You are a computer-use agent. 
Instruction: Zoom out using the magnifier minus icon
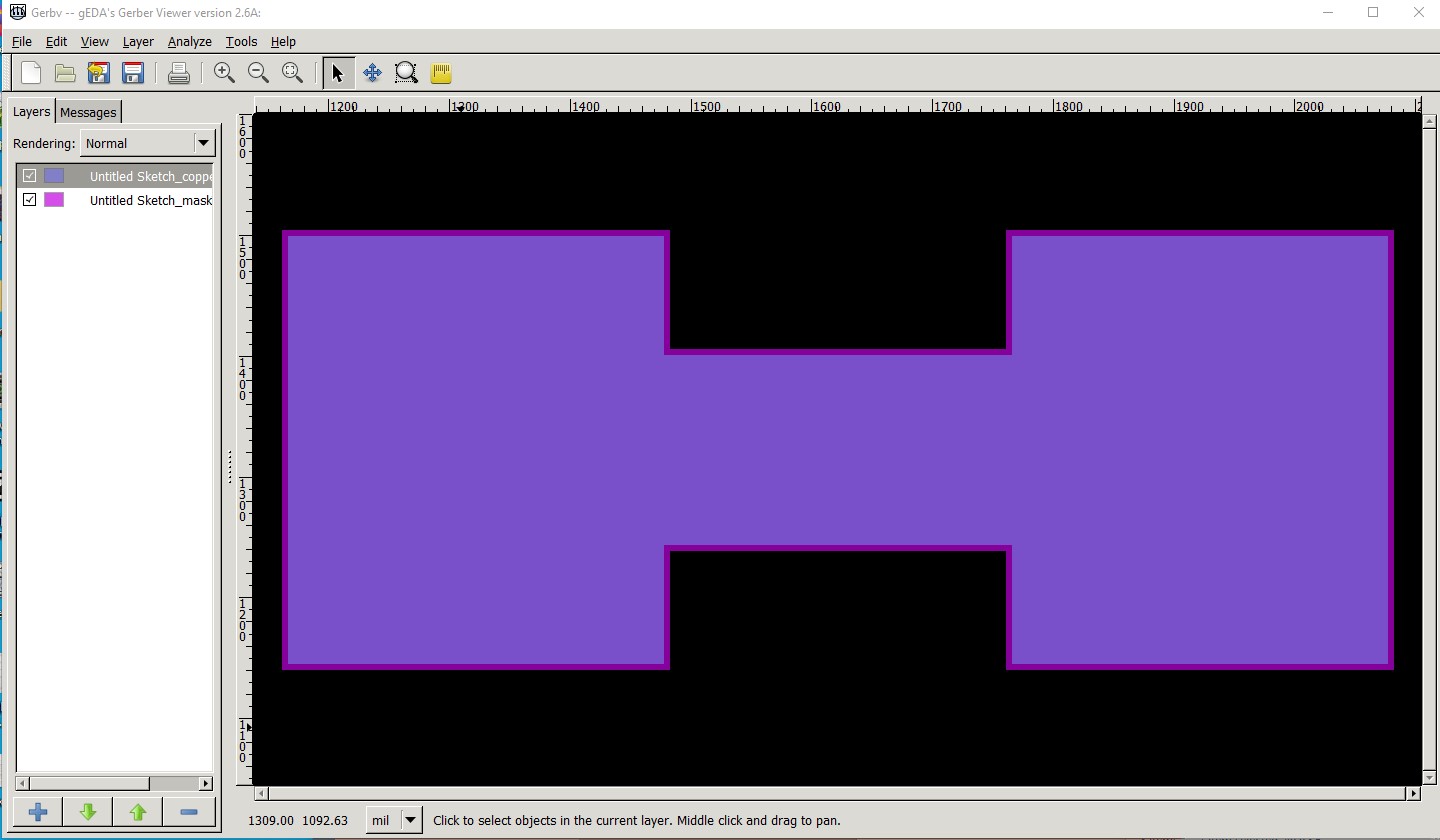(x=258, y=73)
